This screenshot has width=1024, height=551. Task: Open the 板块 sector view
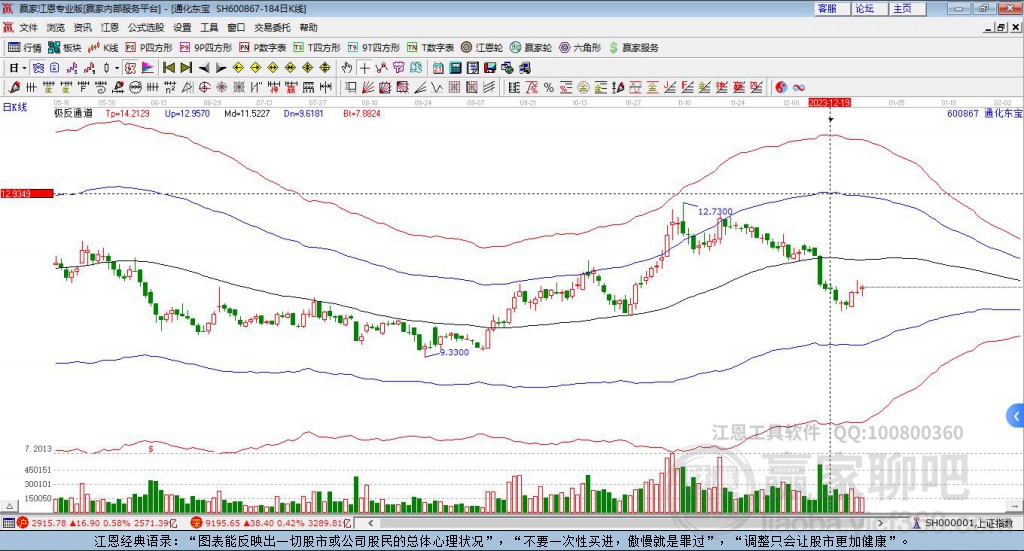click(x=64, y=48)
